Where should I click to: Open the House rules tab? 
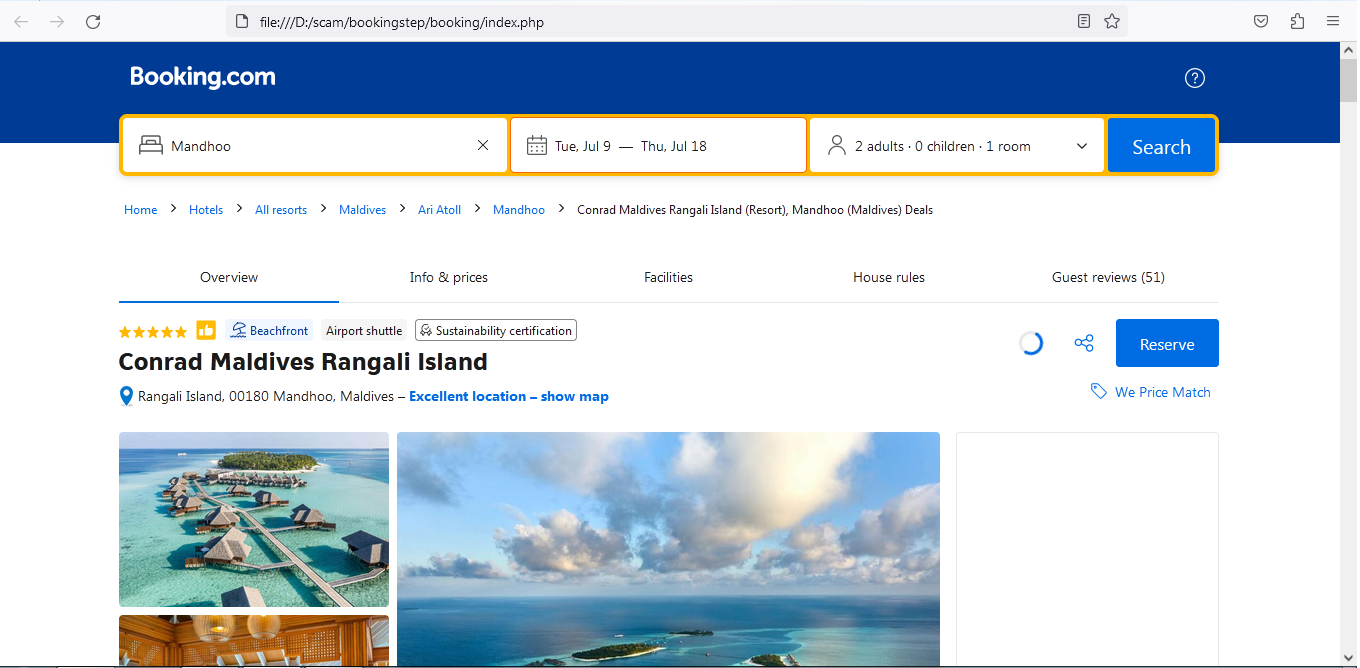pos(889,277)
